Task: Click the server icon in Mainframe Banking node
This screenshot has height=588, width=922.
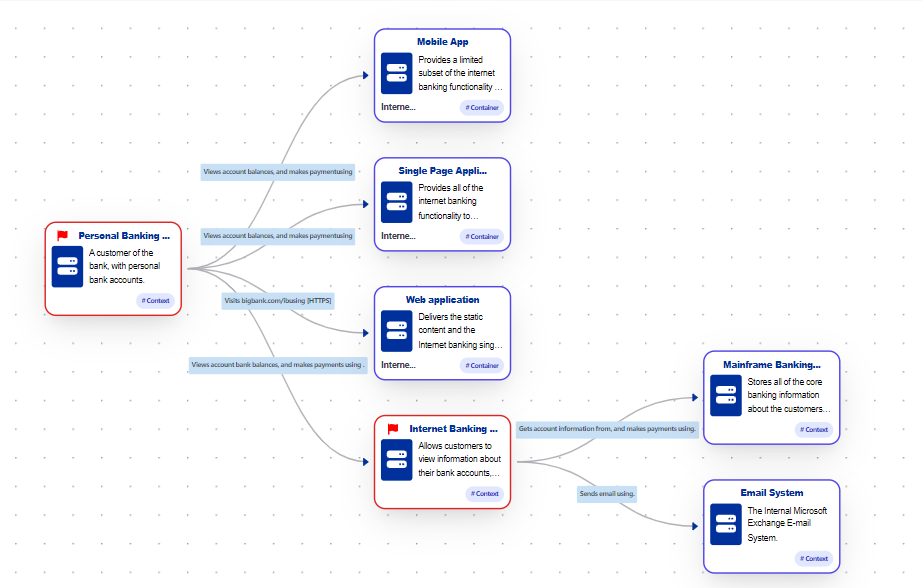Action: click(x=726, y=395)
